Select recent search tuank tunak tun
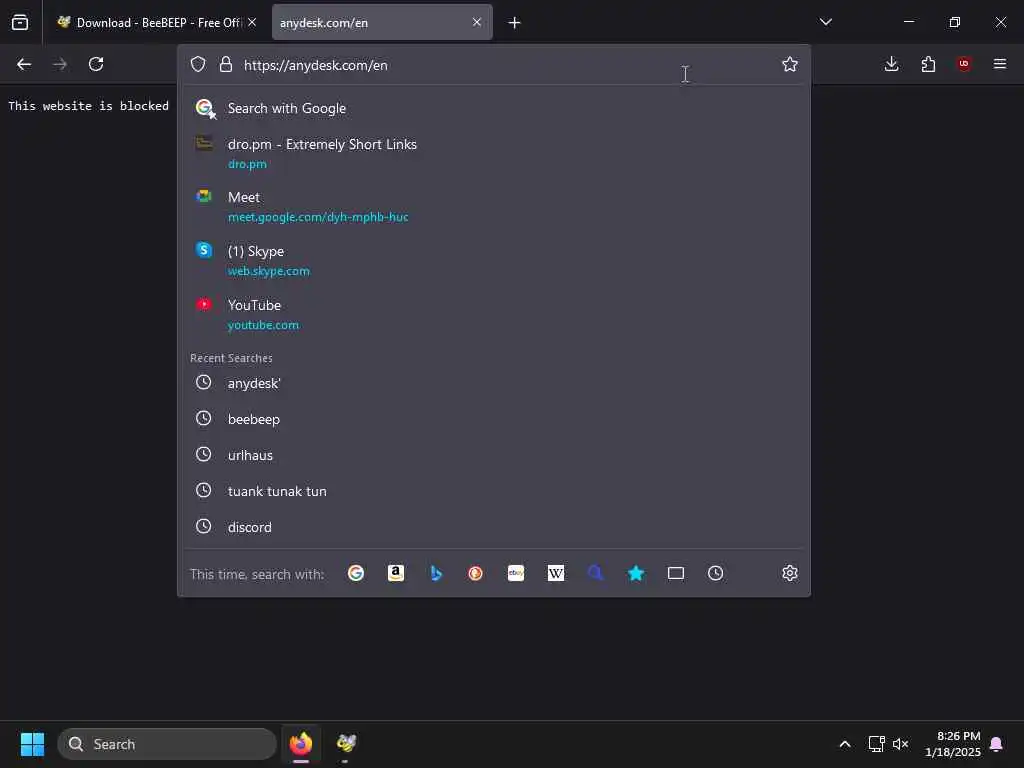1024x768 pixels. click(x=494, y=491)
